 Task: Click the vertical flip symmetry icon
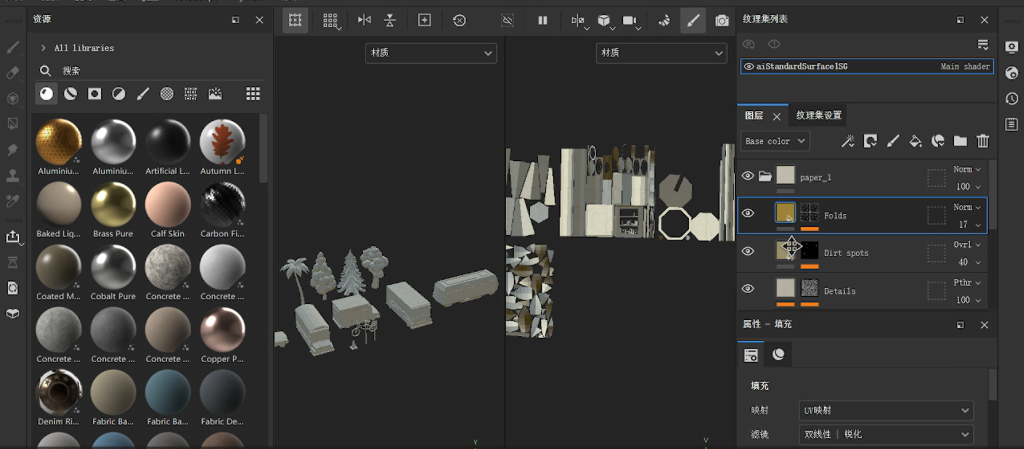coord(390,20)
